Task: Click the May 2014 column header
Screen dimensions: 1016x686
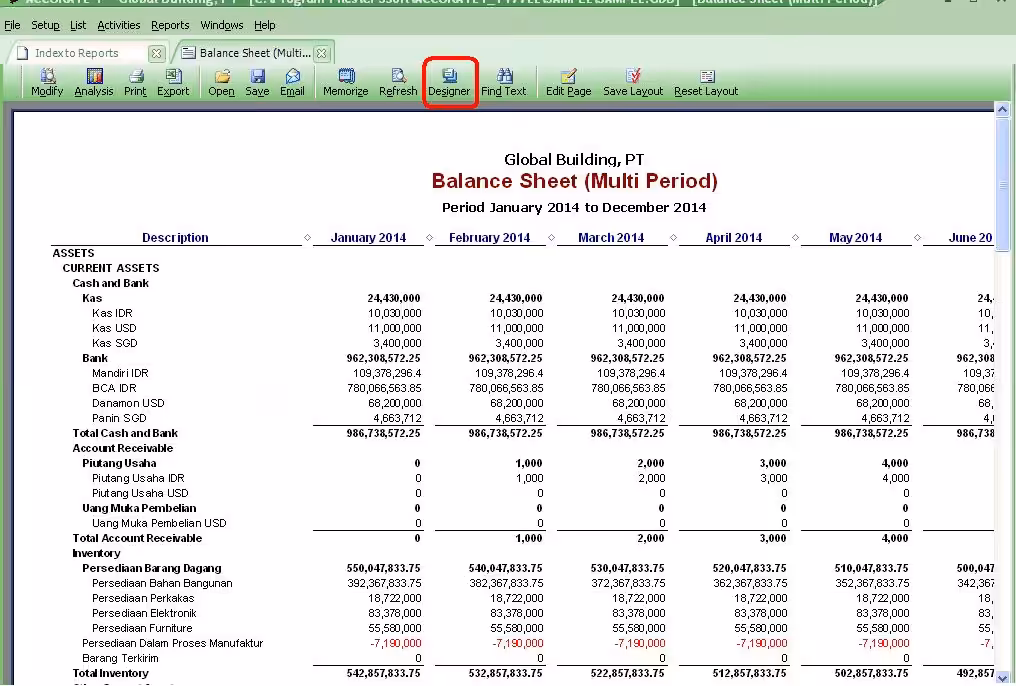Action: tap(855, 238)
